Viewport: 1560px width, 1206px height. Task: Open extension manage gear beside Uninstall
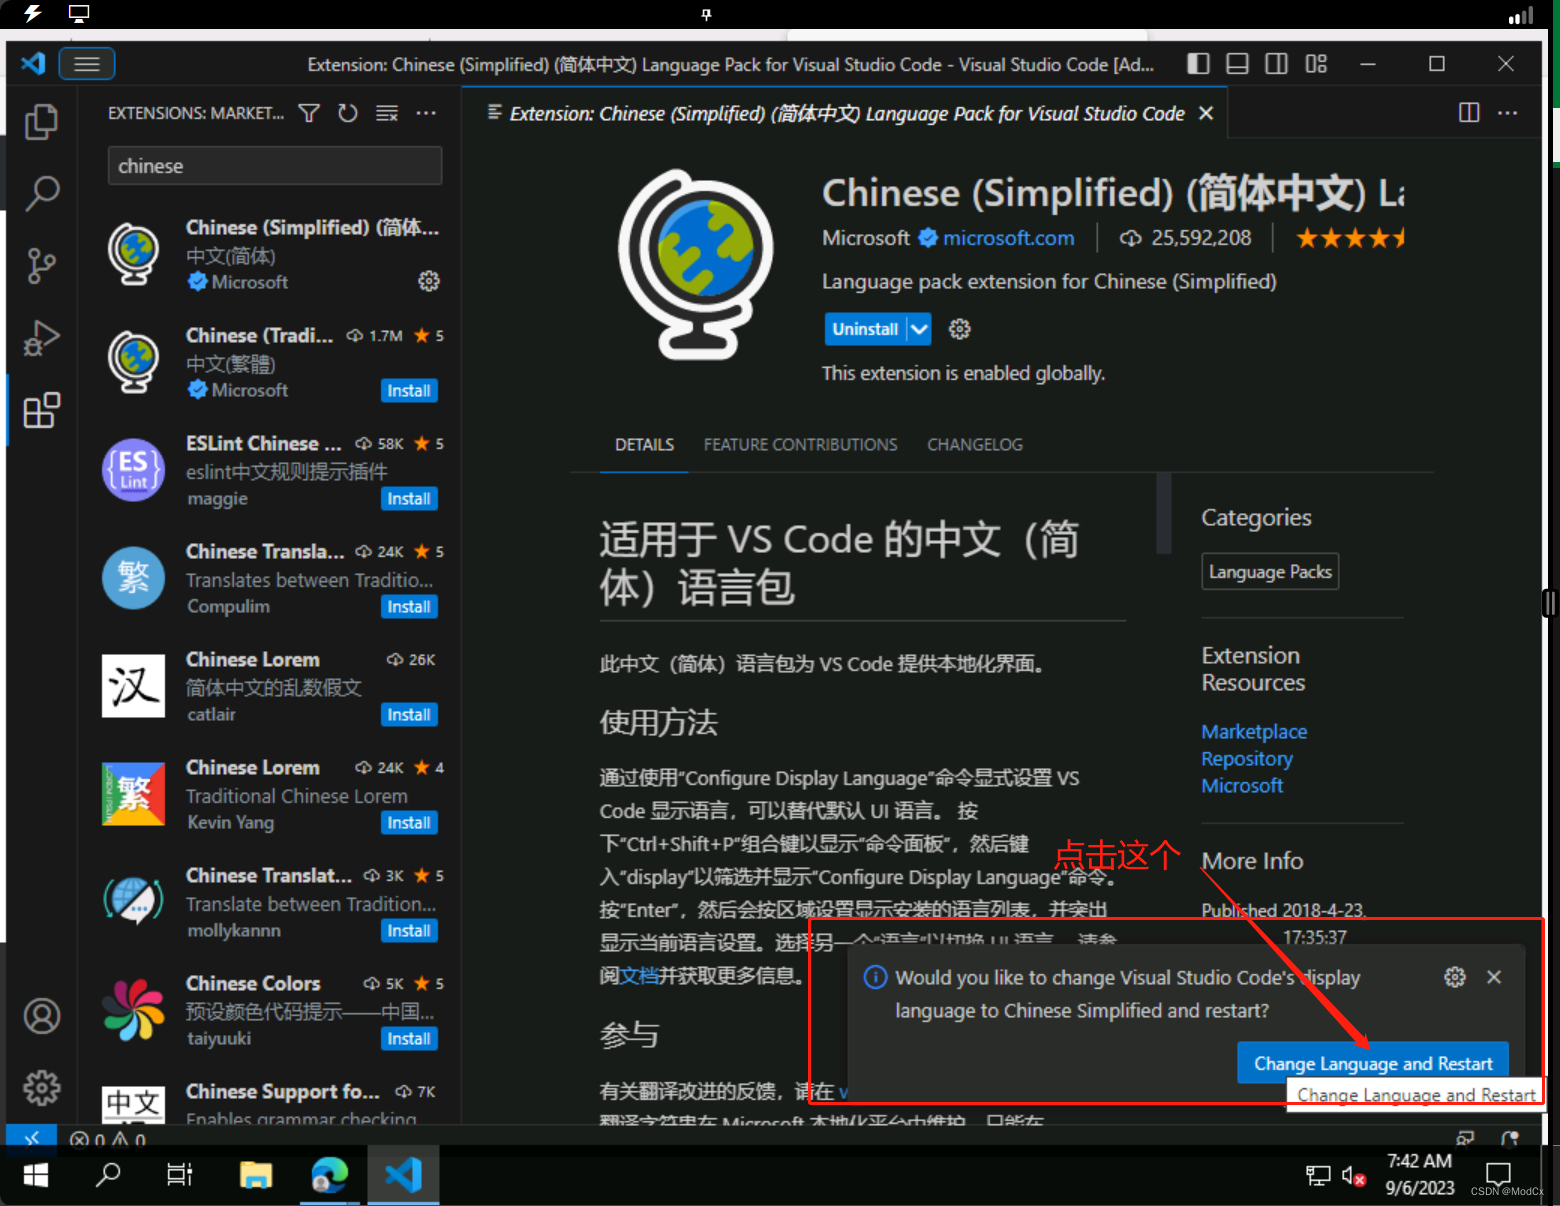tap(960, 329)
